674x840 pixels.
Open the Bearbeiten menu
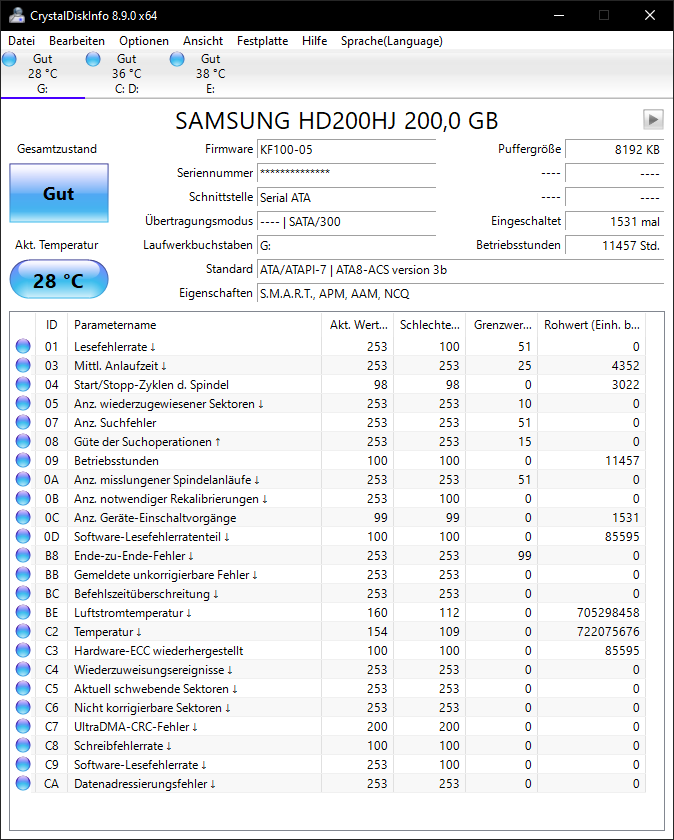tap(77, 41)
